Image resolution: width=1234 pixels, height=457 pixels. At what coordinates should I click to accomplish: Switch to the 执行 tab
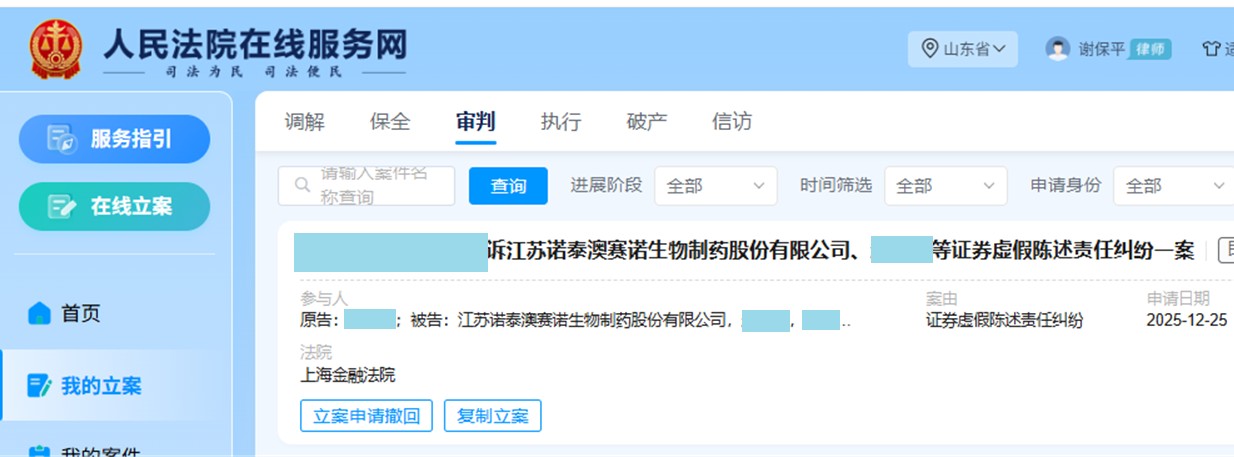[561, 122]
